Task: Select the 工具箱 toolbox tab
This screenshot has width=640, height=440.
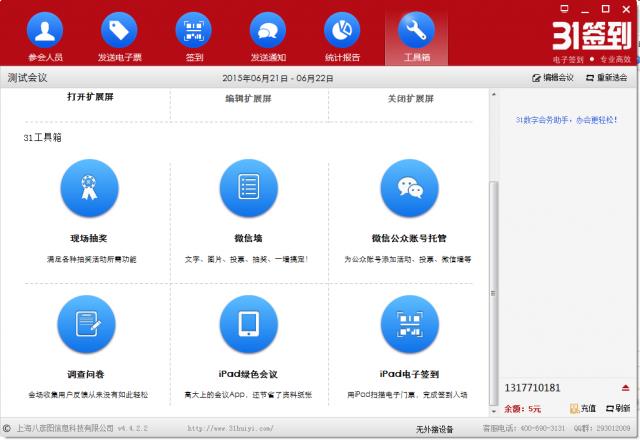Action: (416, 37)
